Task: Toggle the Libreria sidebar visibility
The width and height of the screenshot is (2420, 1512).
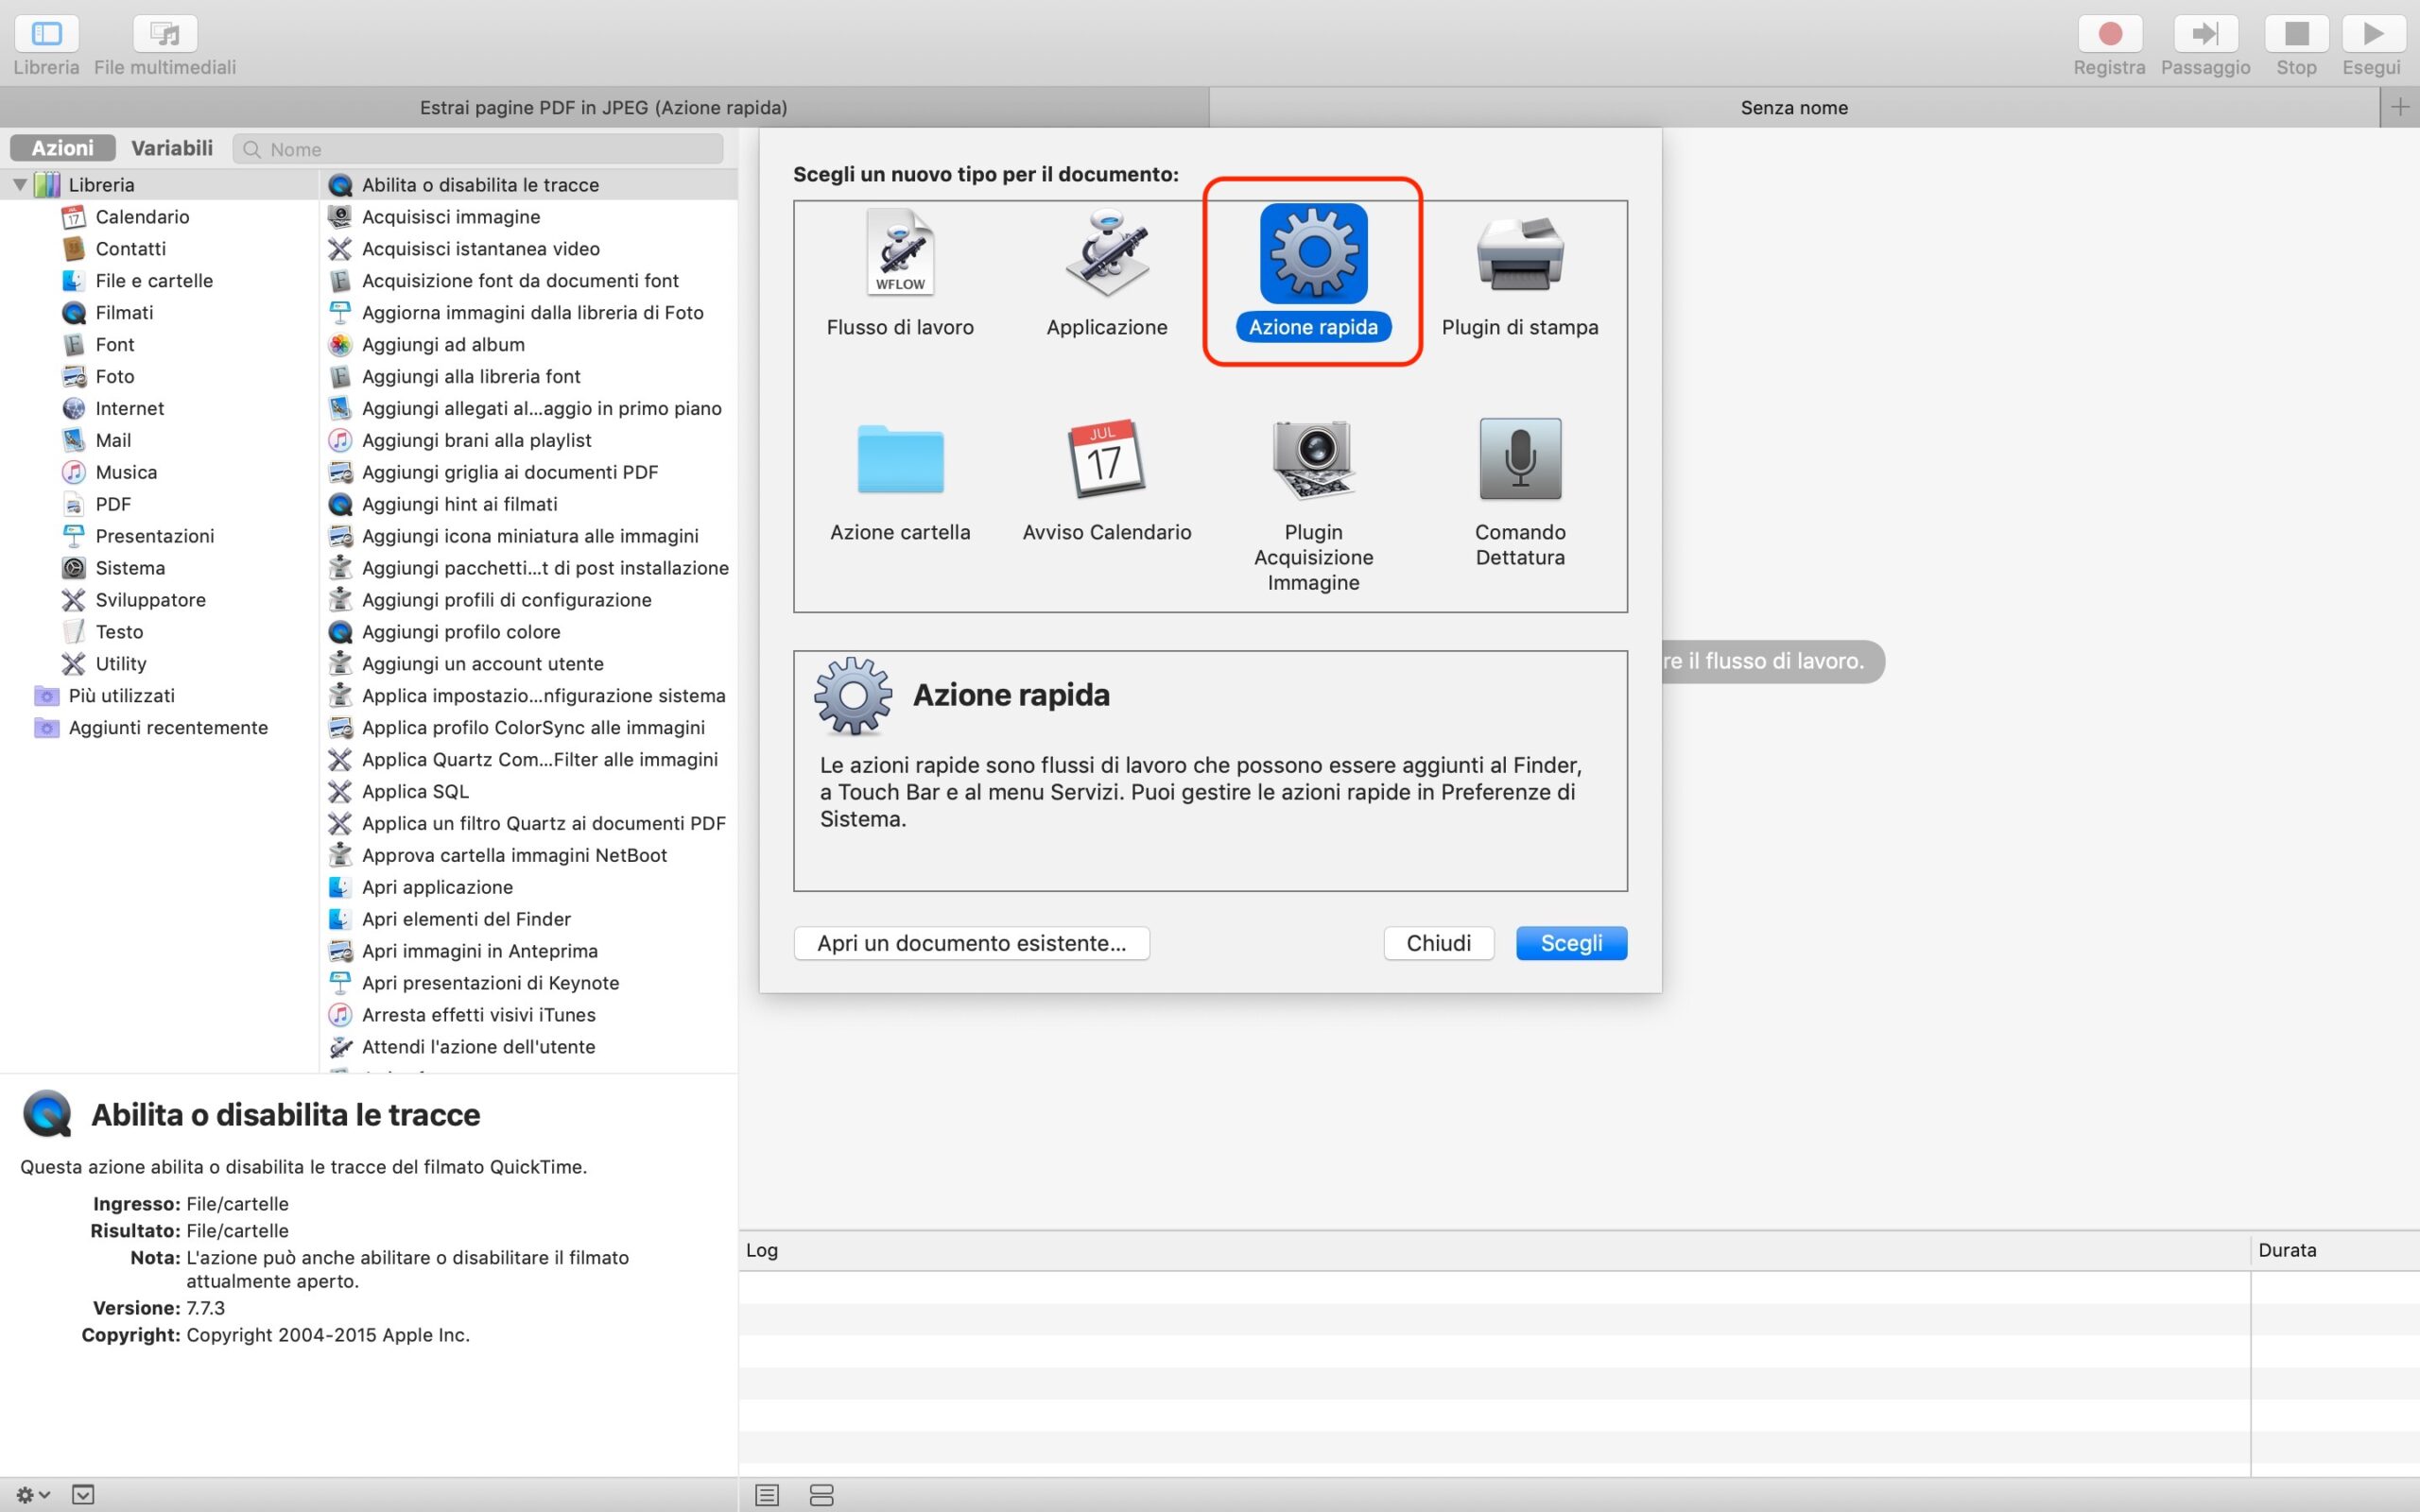Action: click(x=46, y=34)
